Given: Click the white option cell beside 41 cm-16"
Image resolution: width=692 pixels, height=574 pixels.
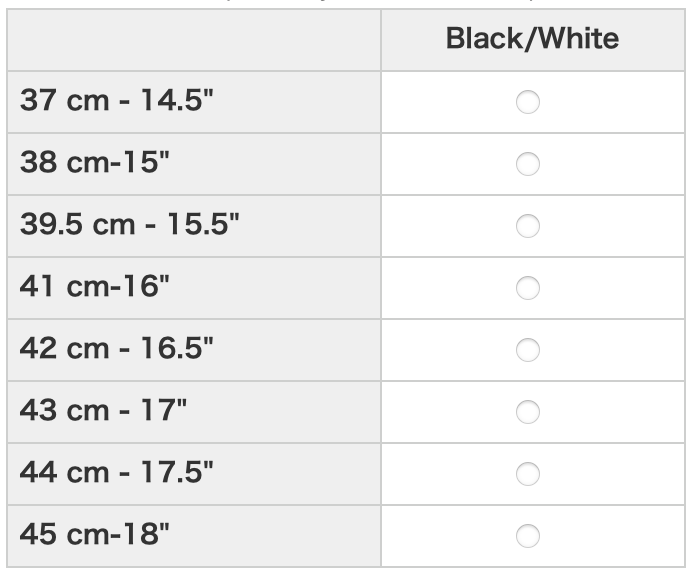Looking at the screenshot, I should [x=620, y=288].
